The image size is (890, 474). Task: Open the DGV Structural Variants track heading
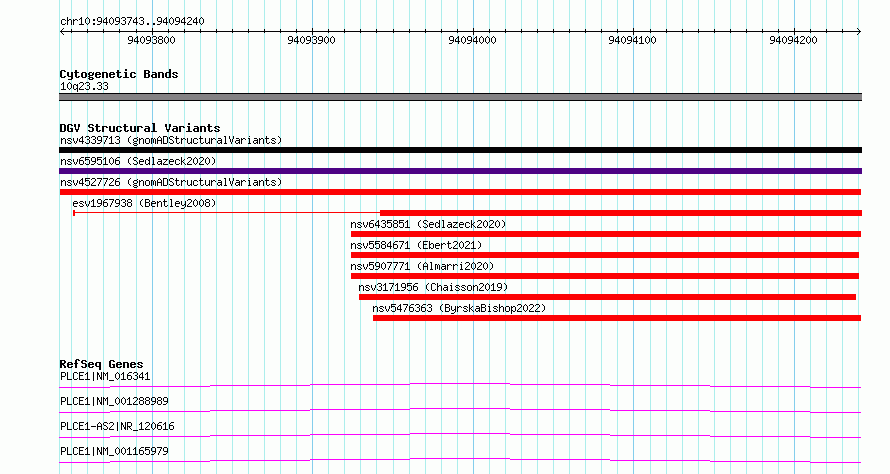pyautogui.click(x=140, y=128)
